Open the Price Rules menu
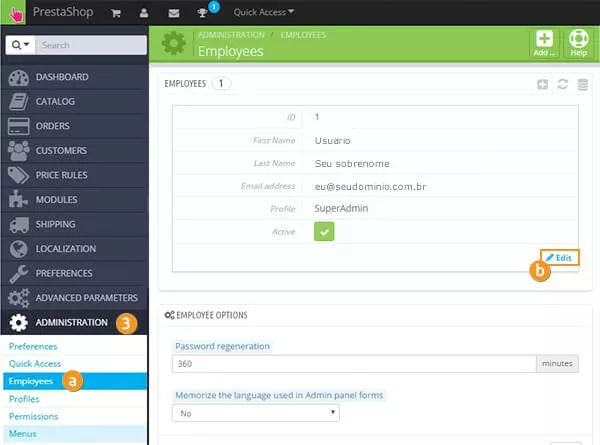Image resolution: width=600 pixels, height=445 pixels. tap(75, 175)
